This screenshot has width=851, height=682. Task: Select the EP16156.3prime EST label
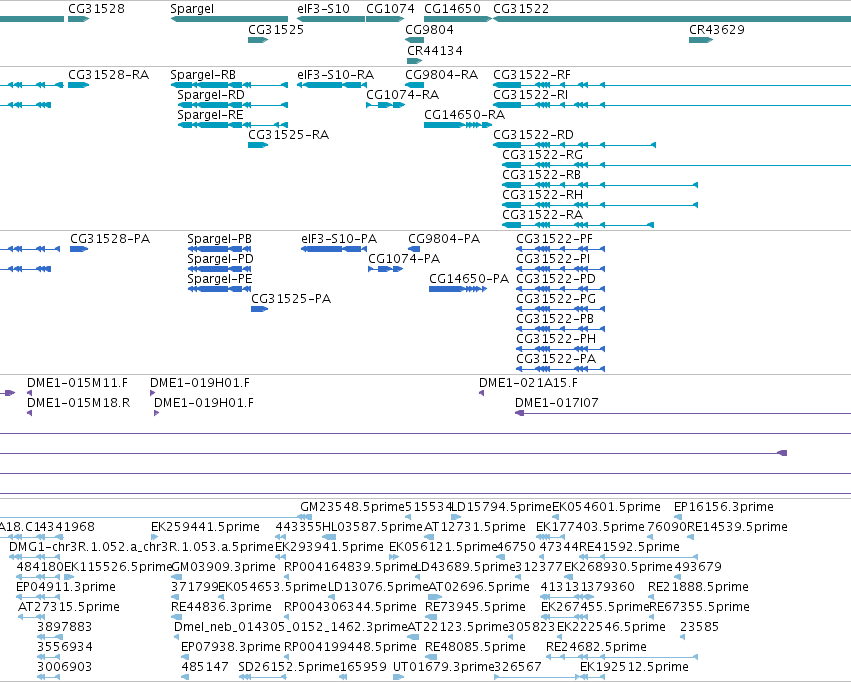click(x=723, y=507)
